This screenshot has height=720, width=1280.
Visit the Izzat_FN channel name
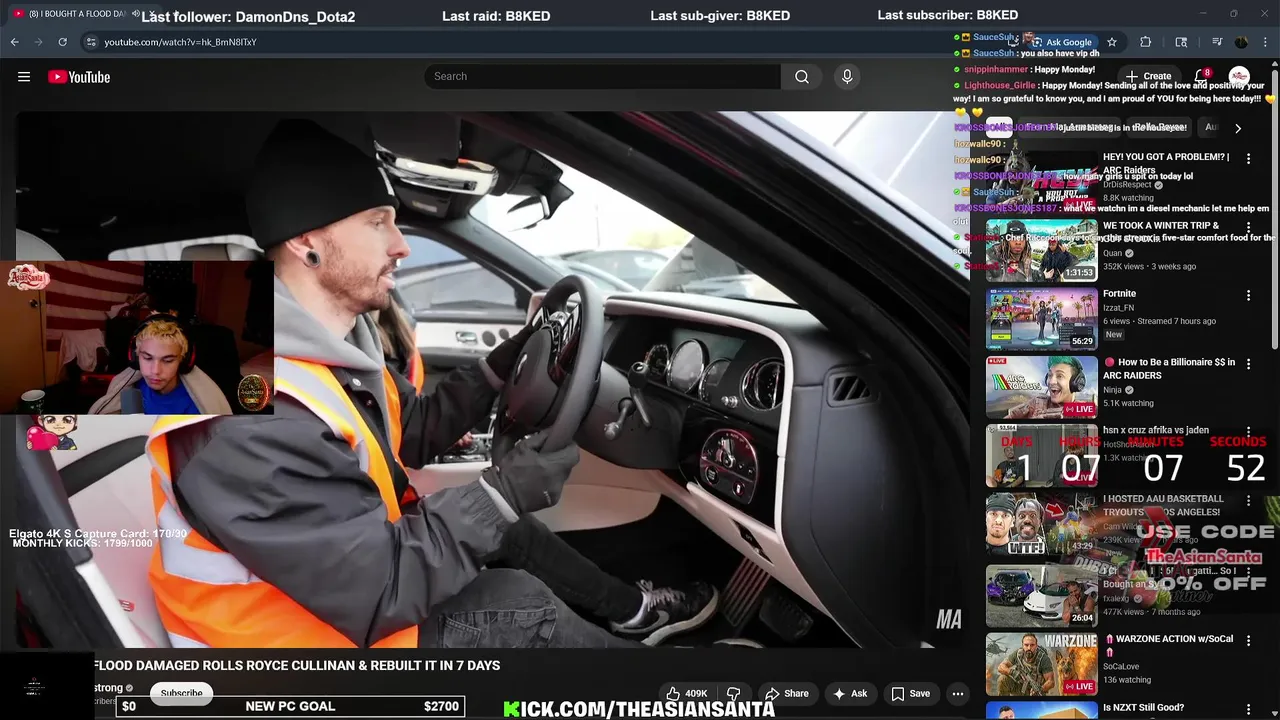pyautogui.click(x=1118, y=308)
